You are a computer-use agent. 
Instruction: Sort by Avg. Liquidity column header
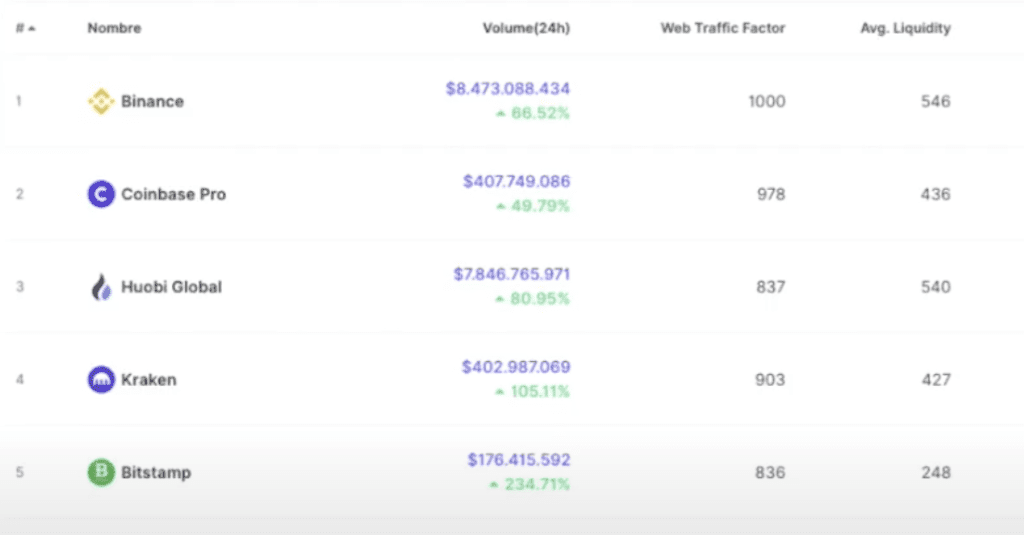(905, 28)
